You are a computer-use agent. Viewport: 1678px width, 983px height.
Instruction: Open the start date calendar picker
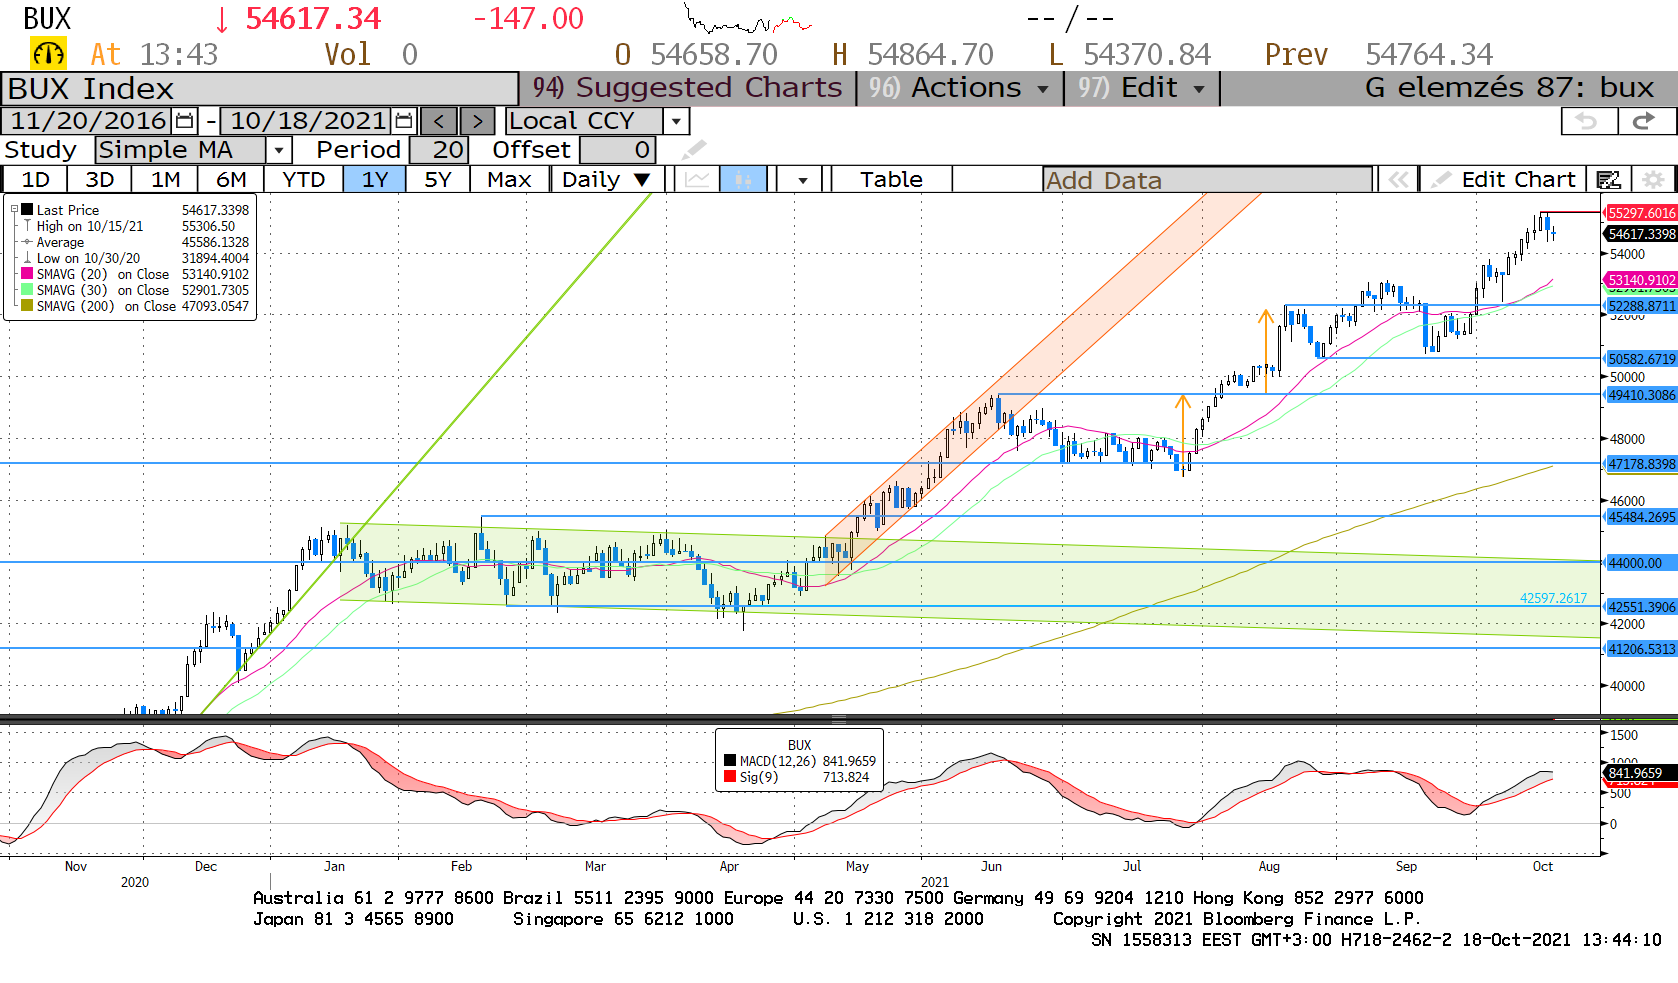pyautogui.click(x=185, y=121)
